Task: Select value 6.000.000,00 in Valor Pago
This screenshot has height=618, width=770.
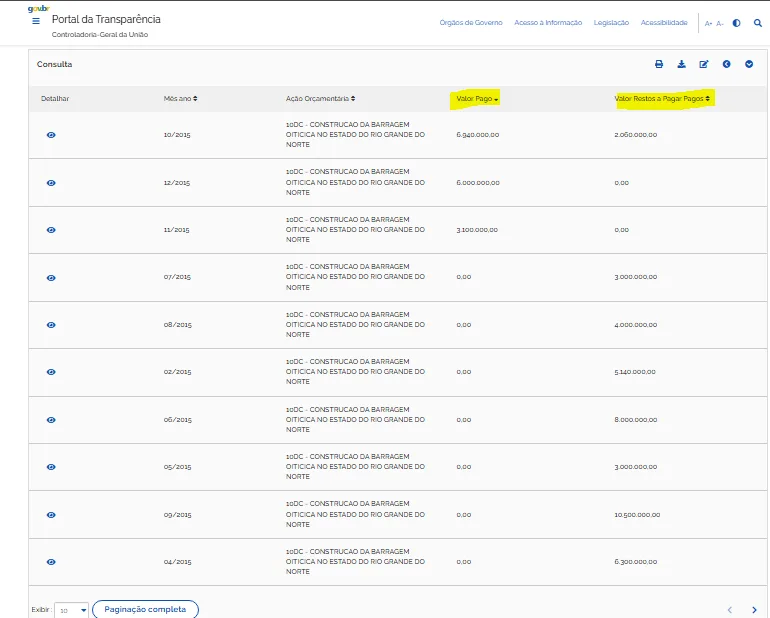Action: (x=478, y=183)
